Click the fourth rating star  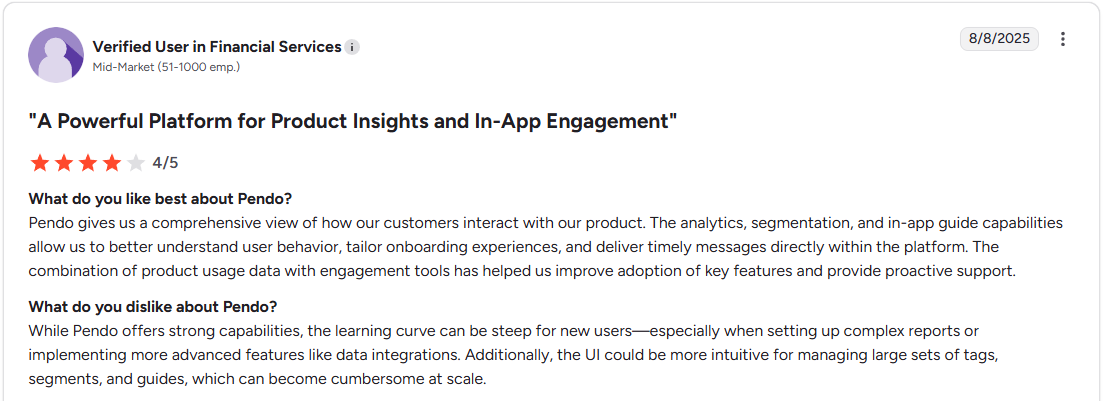[112, 163]
